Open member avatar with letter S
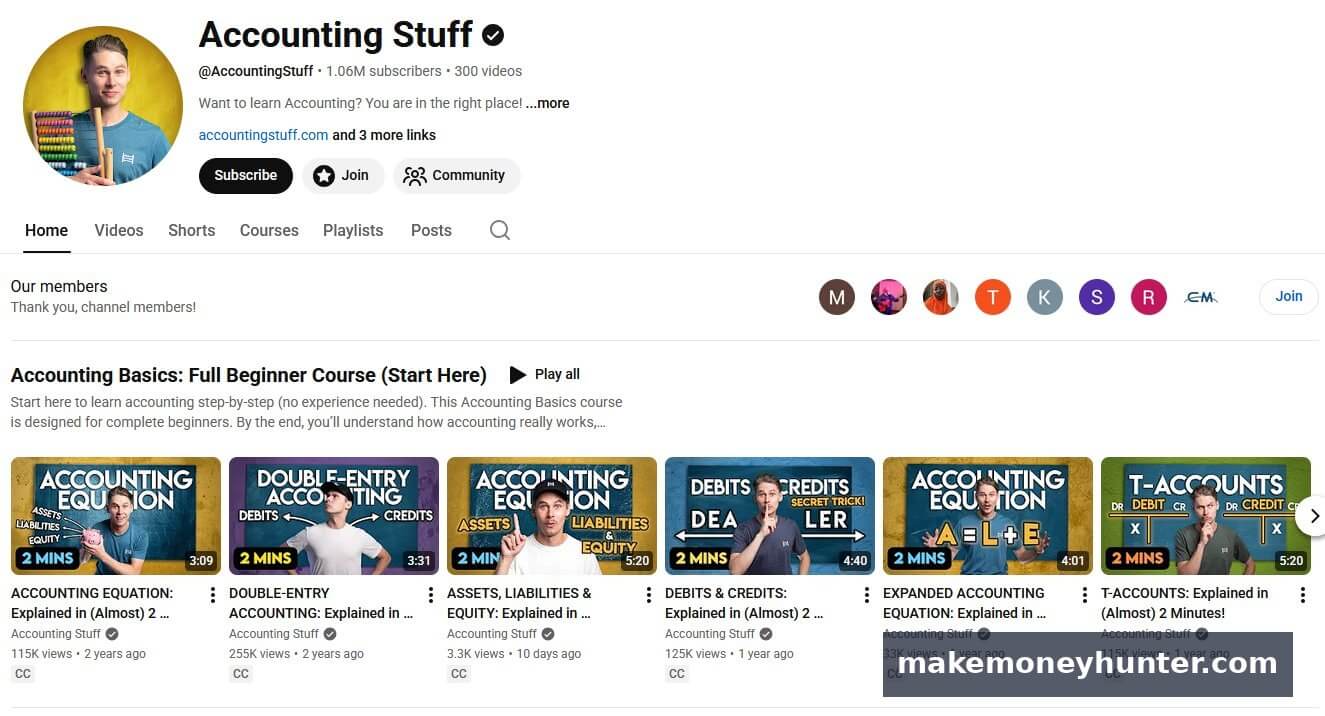This screenshot has height=716, width=1325. (x=1097, y=297)
